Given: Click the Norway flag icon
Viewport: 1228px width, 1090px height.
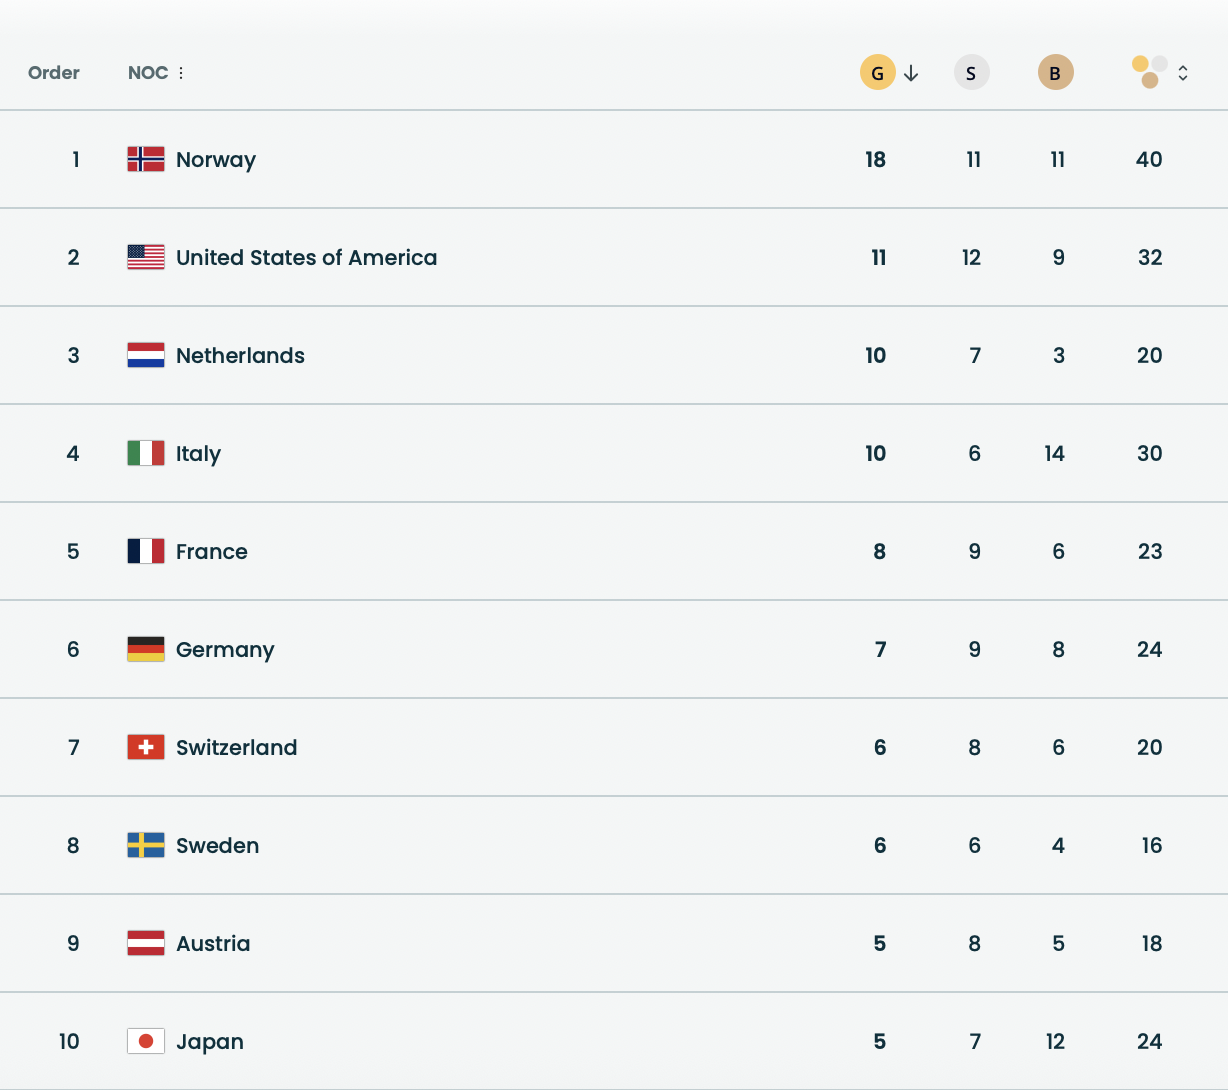Looking at the screenshot, I should tap(146, 159).
